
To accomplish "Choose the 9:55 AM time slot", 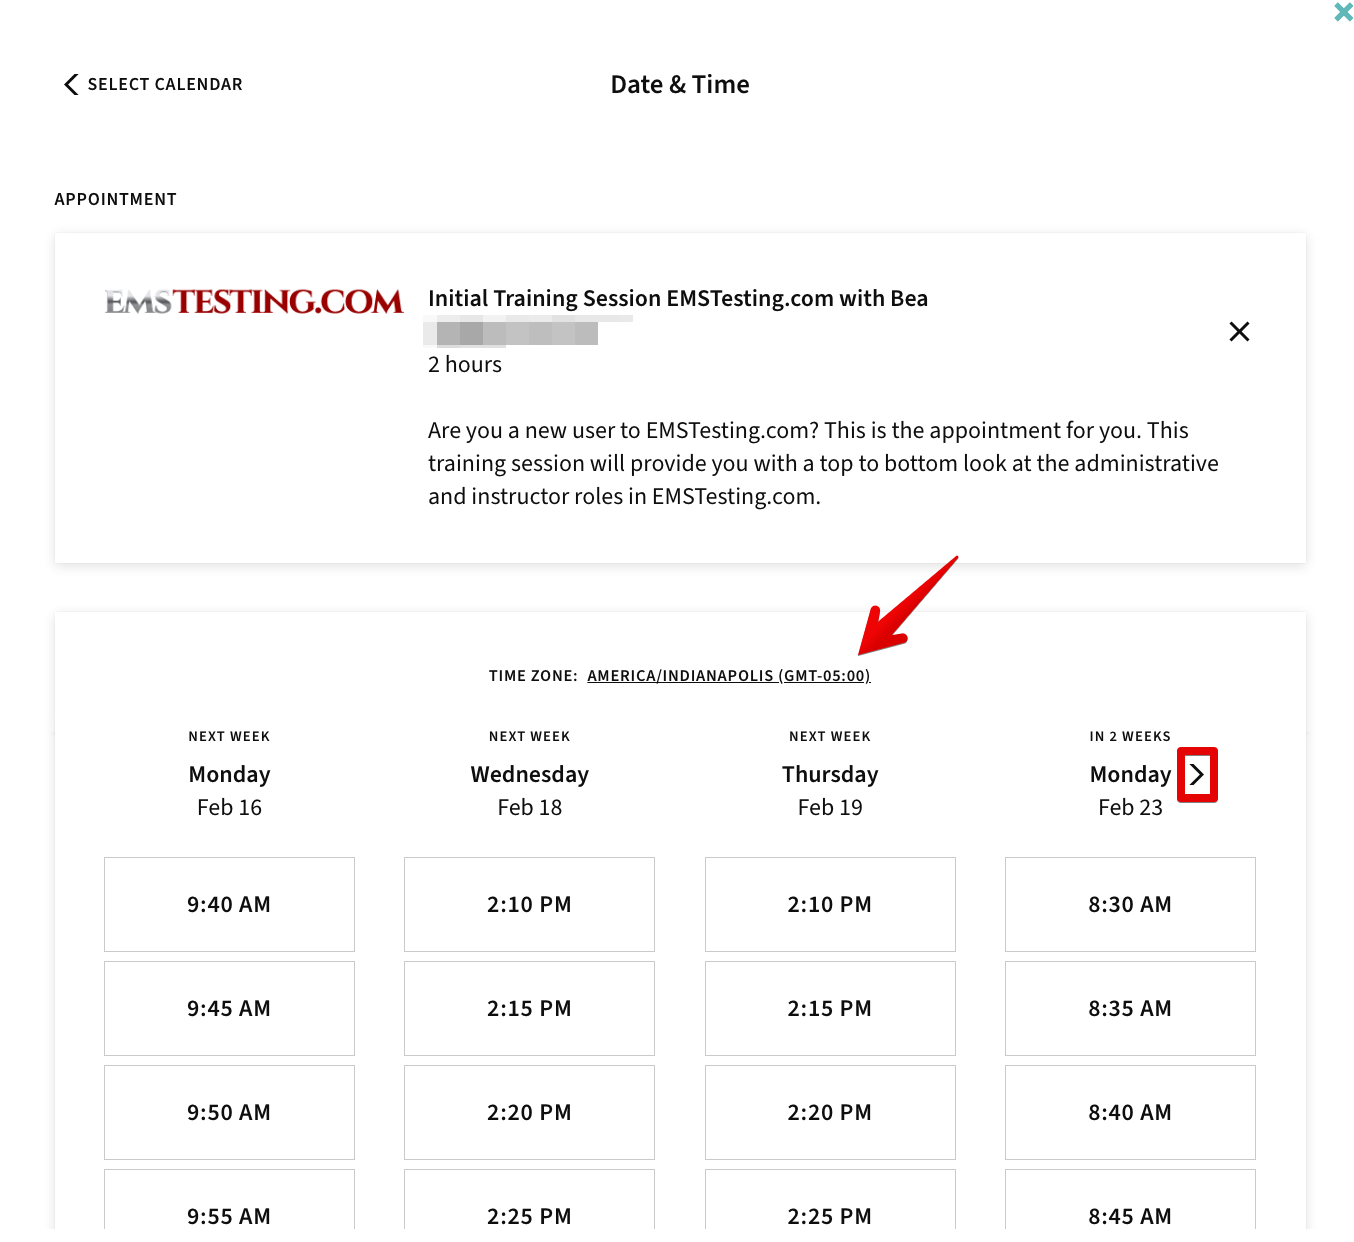I will [x=229, y=1200].
